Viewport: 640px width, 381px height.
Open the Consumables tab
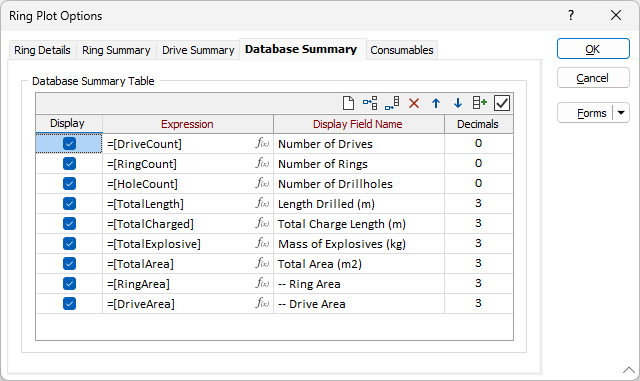pyautogui.click(x=402, y=50)
